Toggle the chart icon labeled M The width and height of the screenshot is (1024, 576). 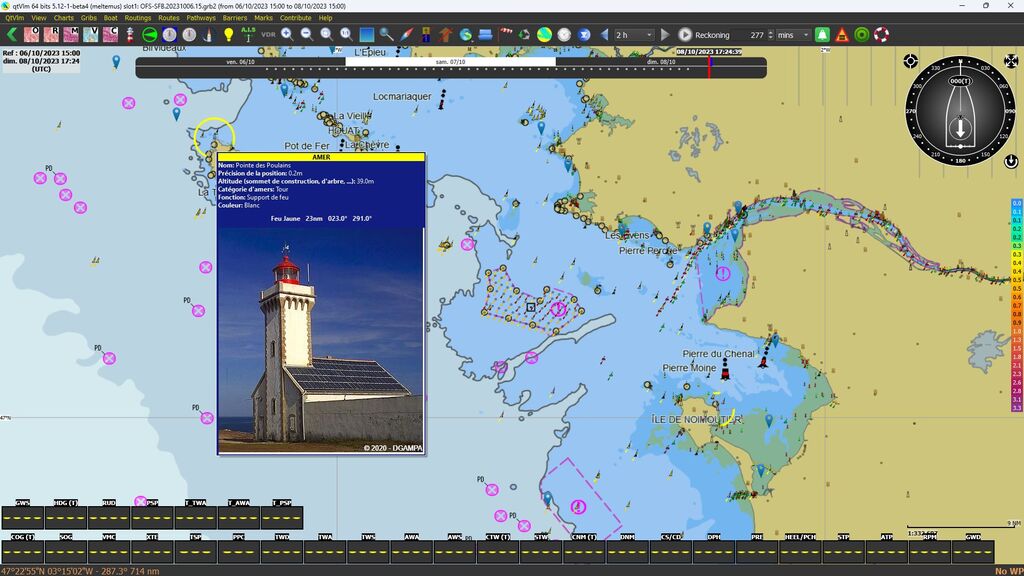tap(71, 35)
